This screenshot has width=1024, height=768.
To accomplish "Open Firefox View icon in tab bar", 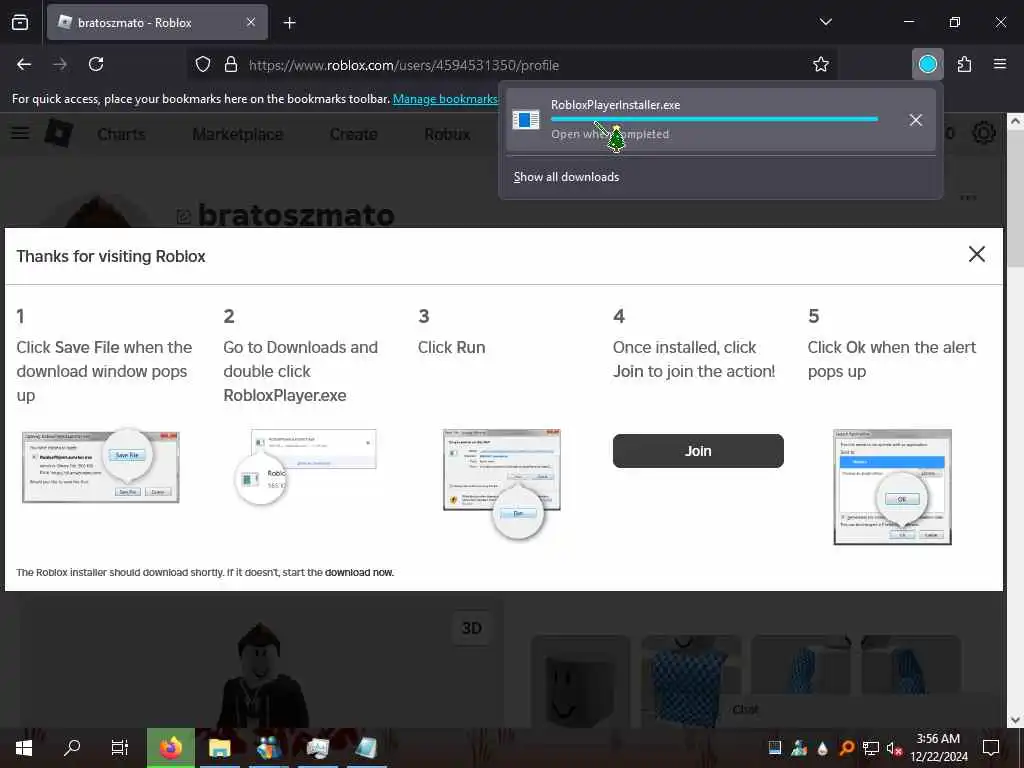I will tap(20, 22).
